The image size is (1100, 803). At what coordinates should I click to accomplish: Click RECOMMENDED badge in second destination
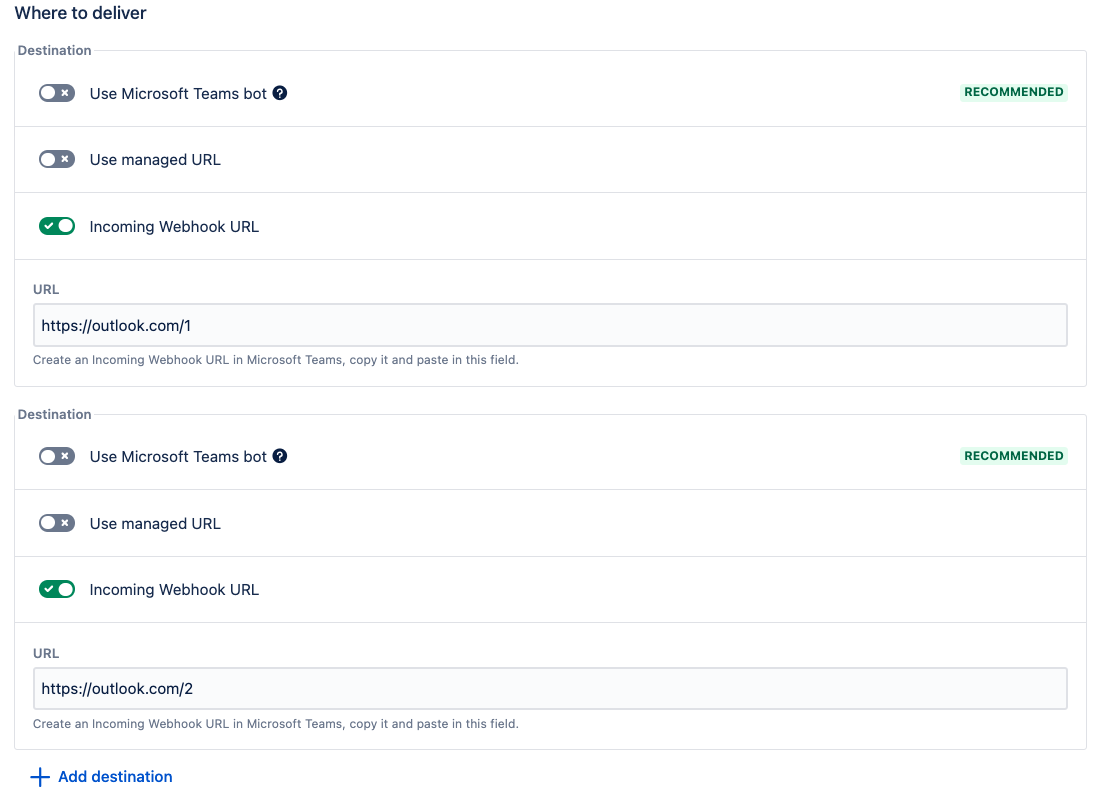pos(1013,456)
